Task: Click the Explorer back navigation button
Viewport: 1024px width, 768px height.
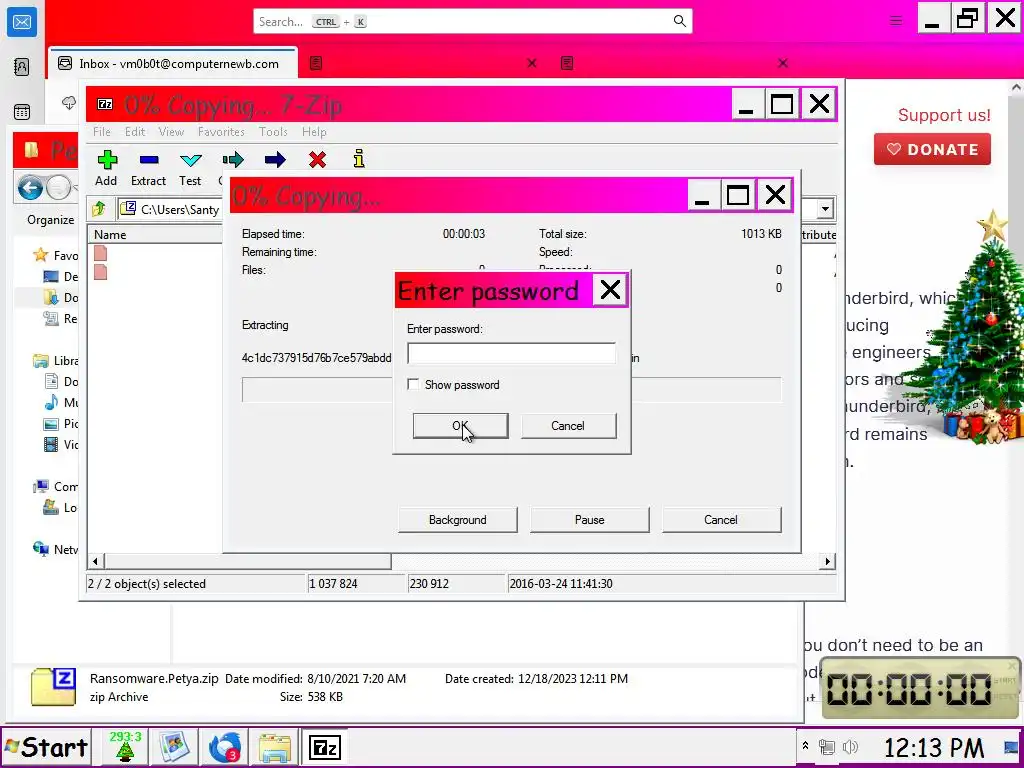Action: tap(30, 189)
